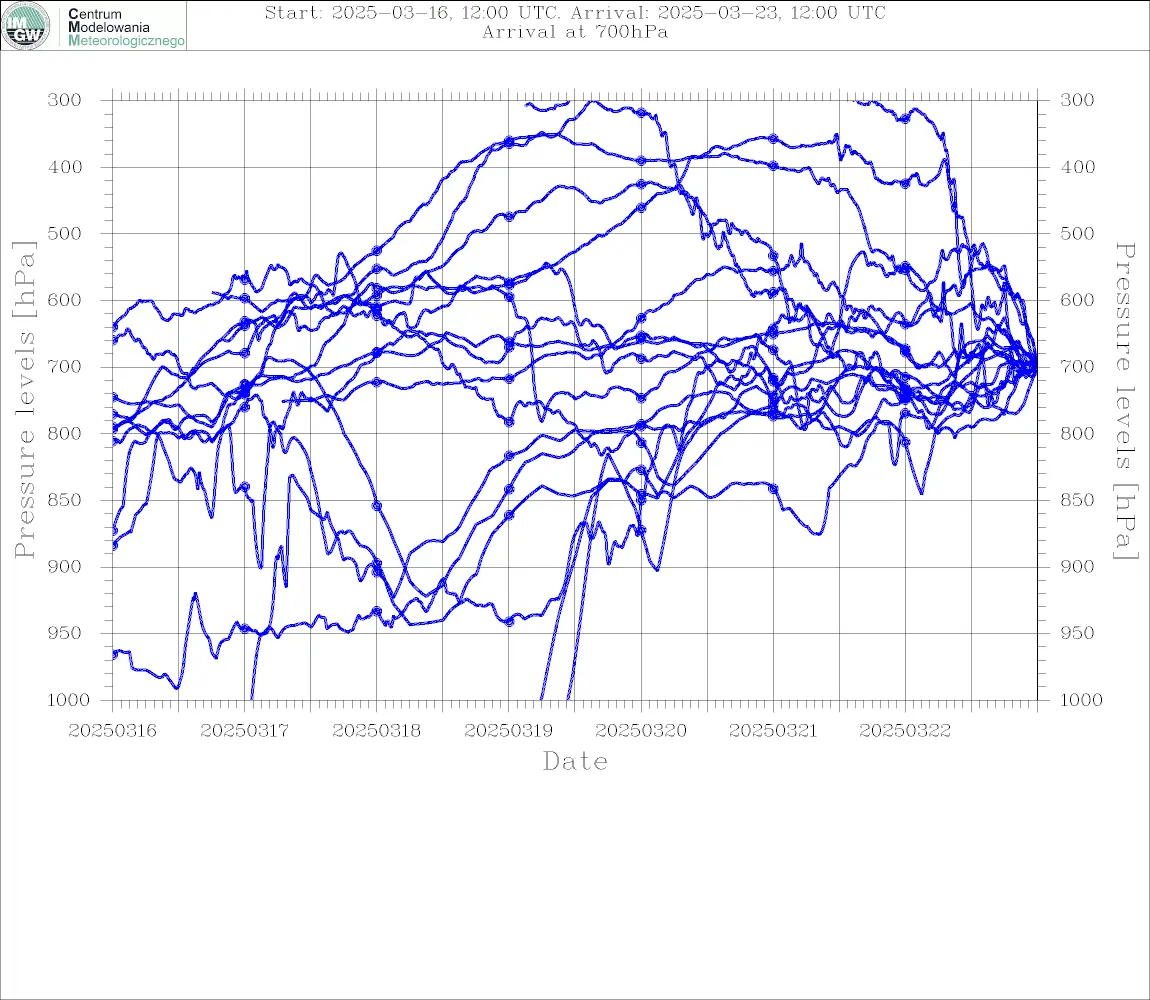Click the left axis 850 label

tap(65, 500)
